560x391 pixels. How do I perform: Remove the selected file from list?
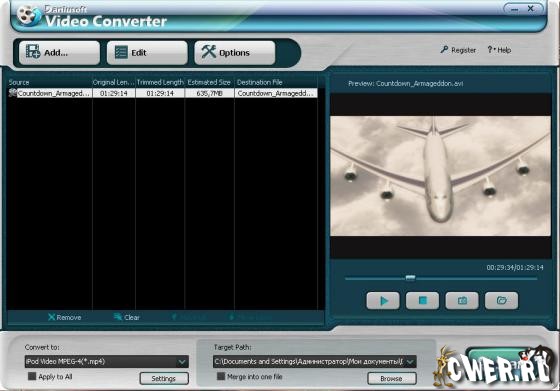(65, 317)
